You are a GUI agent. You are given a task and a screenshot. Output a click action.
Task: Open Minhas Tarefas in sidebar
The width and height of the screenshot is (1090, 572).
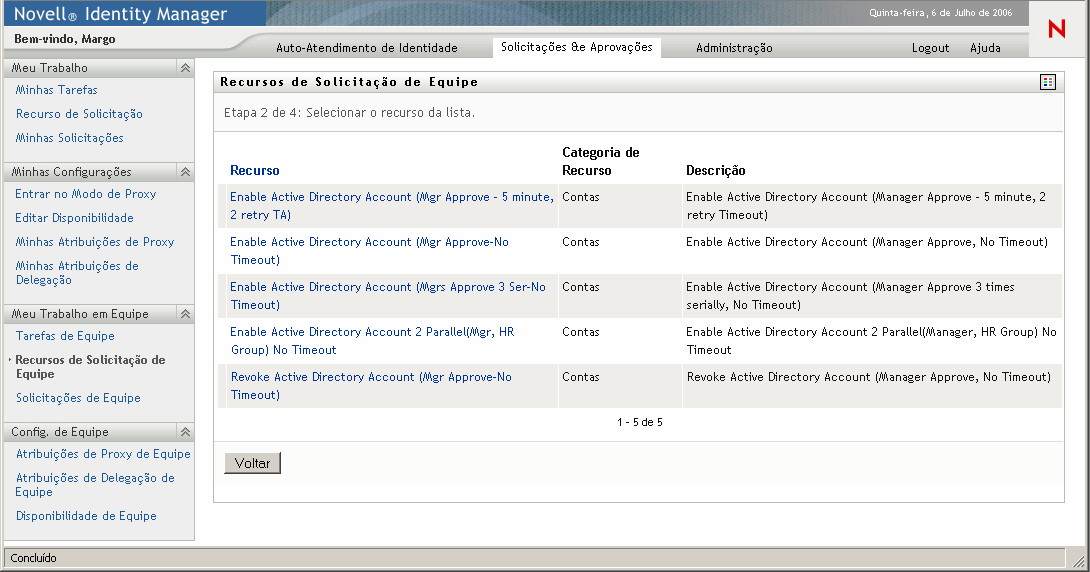pyautogui.click(x=56, y=90)
